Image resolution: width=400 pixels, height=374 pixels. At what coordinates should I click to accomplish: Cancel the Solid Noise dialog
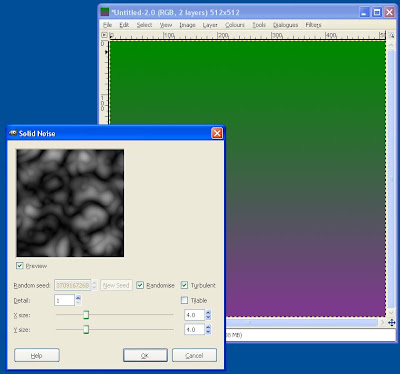(x=194, y=355)
